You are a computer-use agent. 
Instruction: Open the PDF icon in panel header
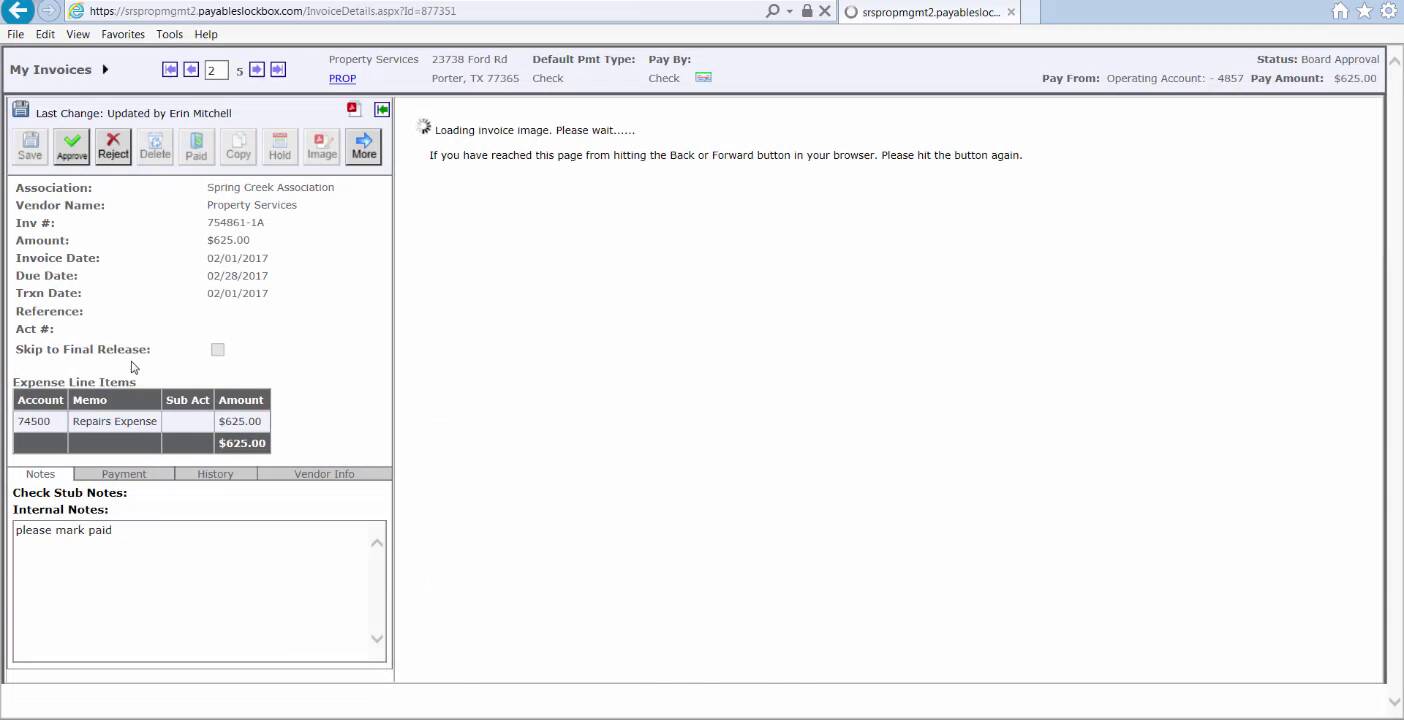[x=353, y=109]
